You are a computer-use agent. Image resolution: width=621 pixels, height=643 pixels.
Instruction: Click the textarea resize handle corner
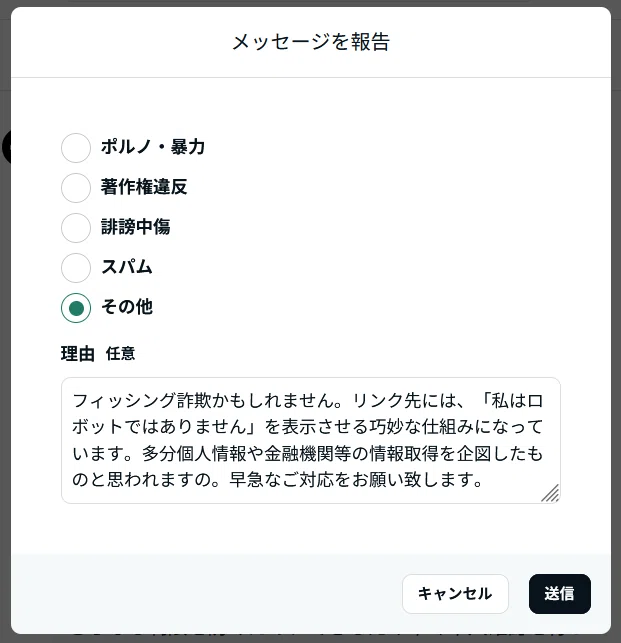click(x=550, y=493)
